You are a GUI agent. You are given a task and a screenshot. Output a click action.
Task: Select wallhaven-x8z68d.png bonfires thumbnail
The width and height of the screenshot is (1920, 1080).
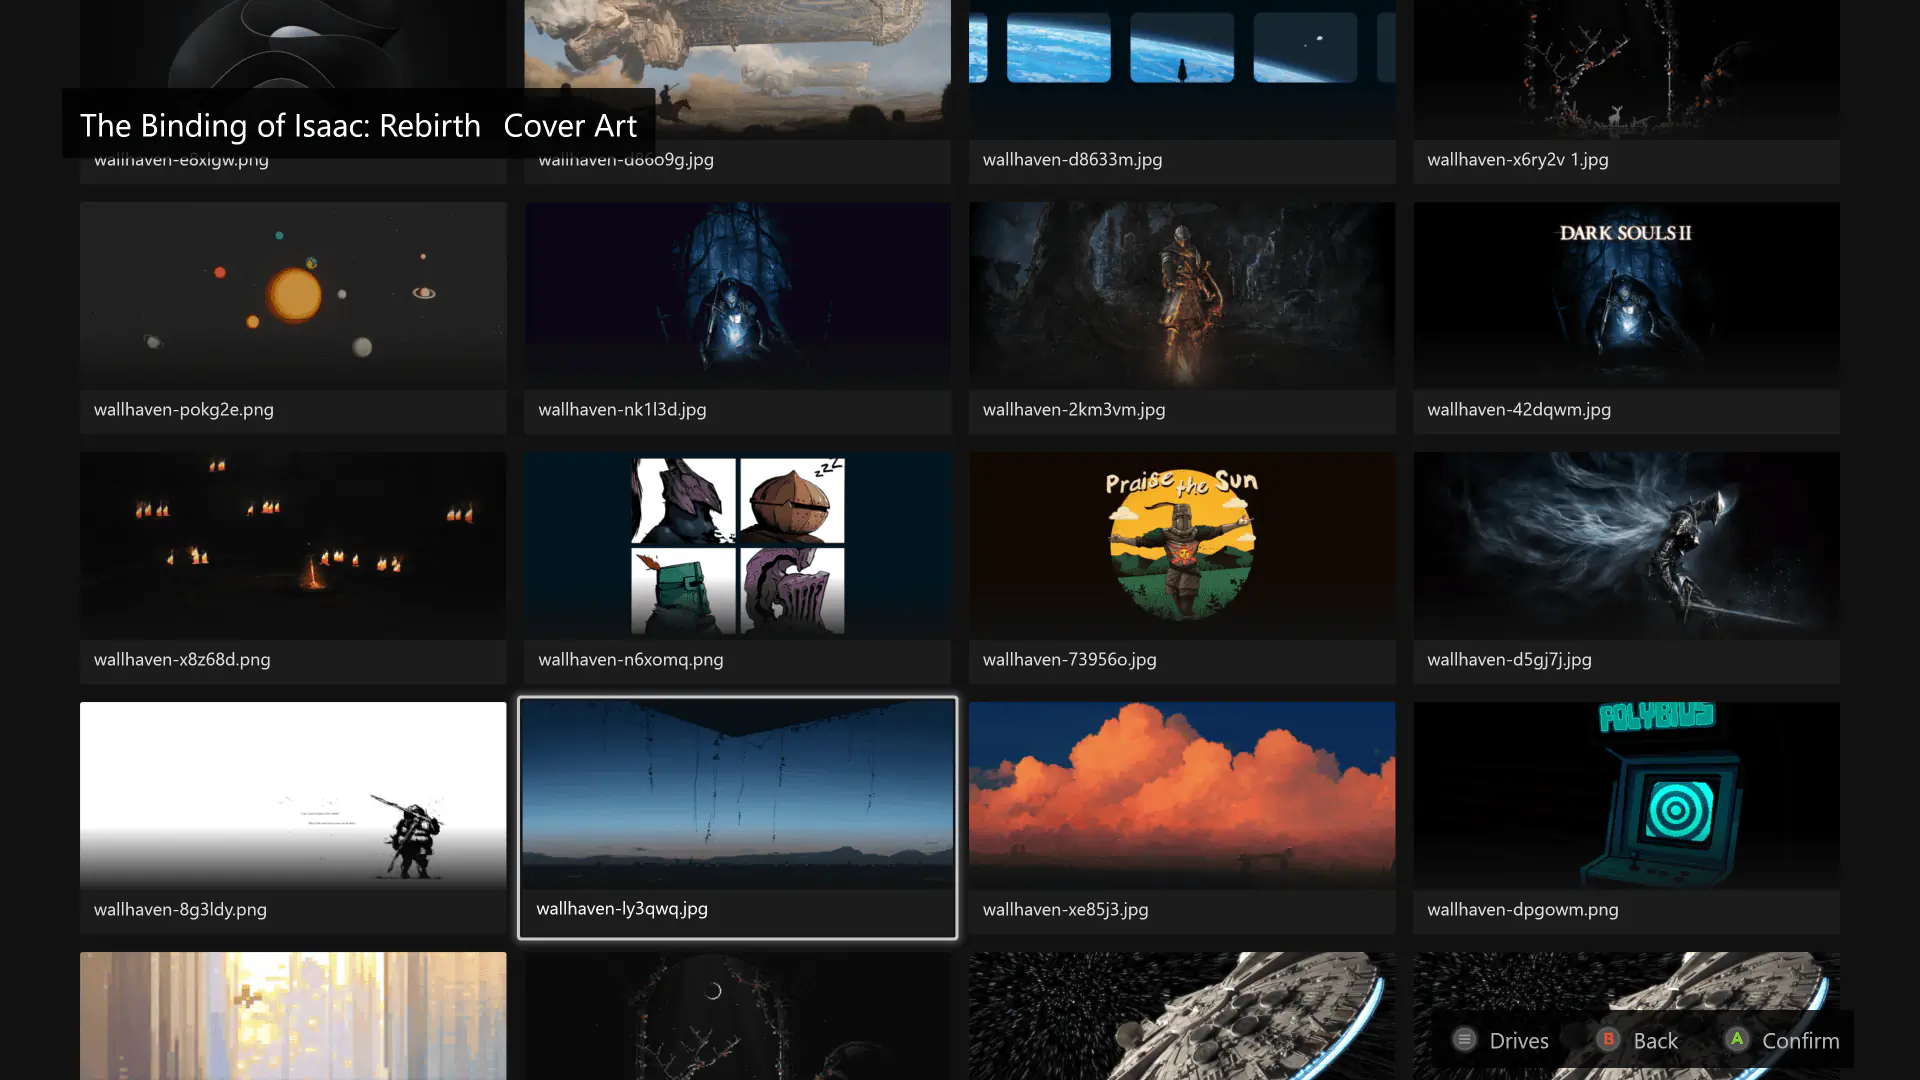click(293, 546)
